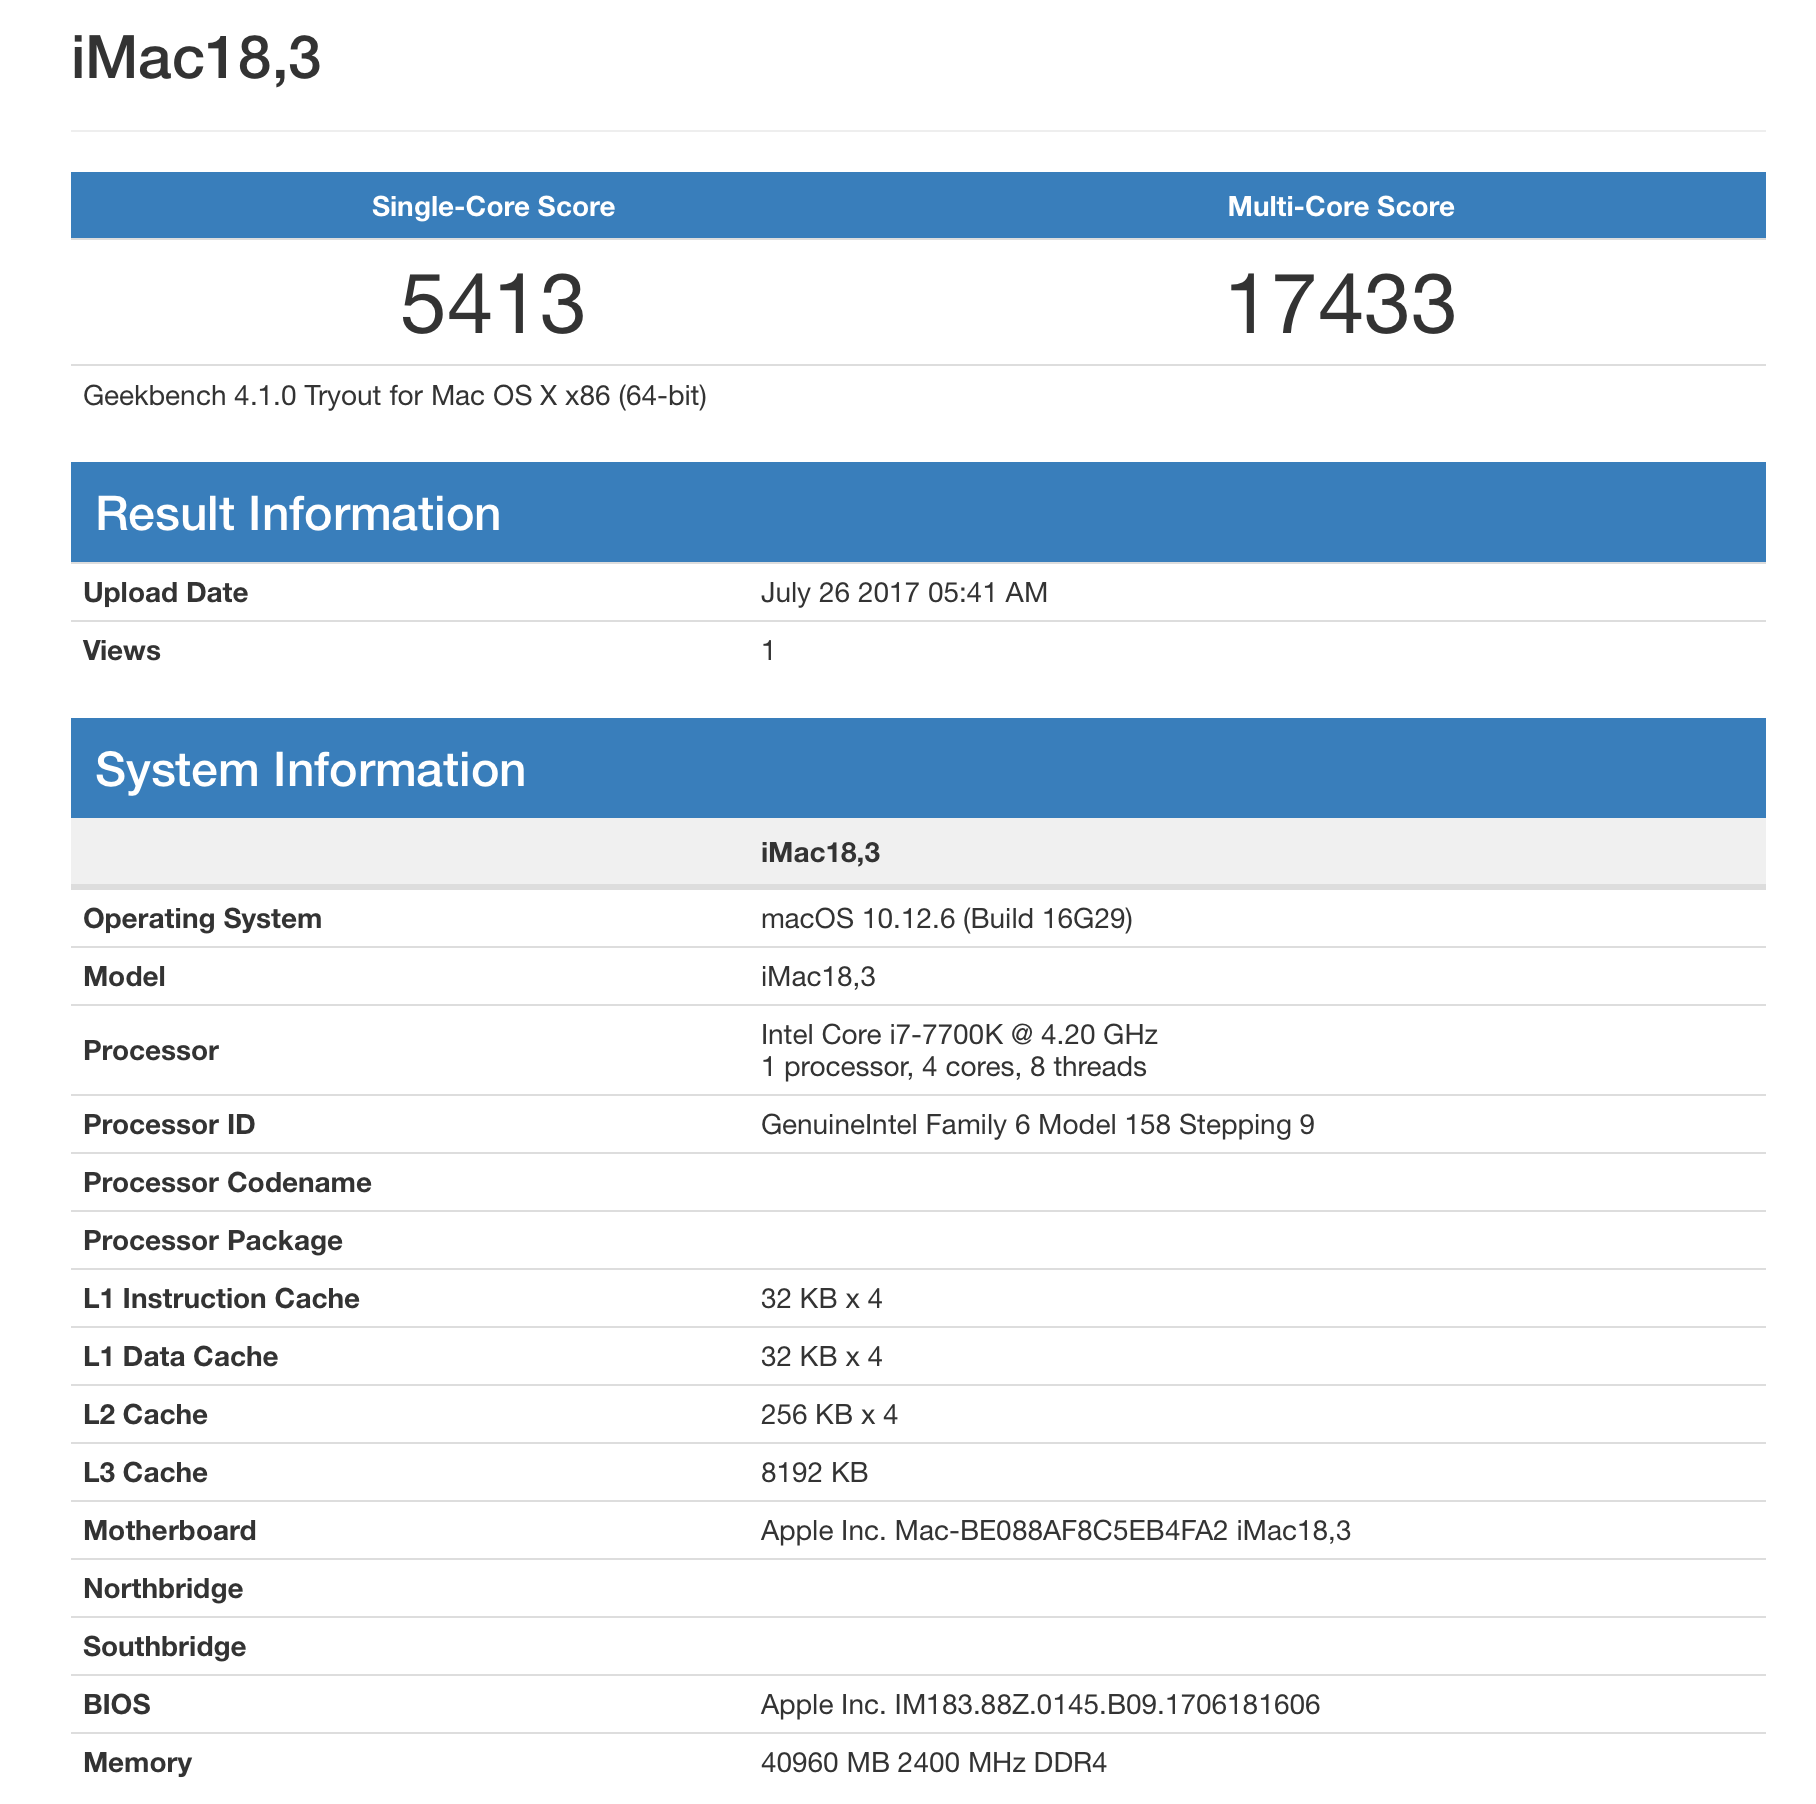Click the Memory row label

[x=138, y=1762]
